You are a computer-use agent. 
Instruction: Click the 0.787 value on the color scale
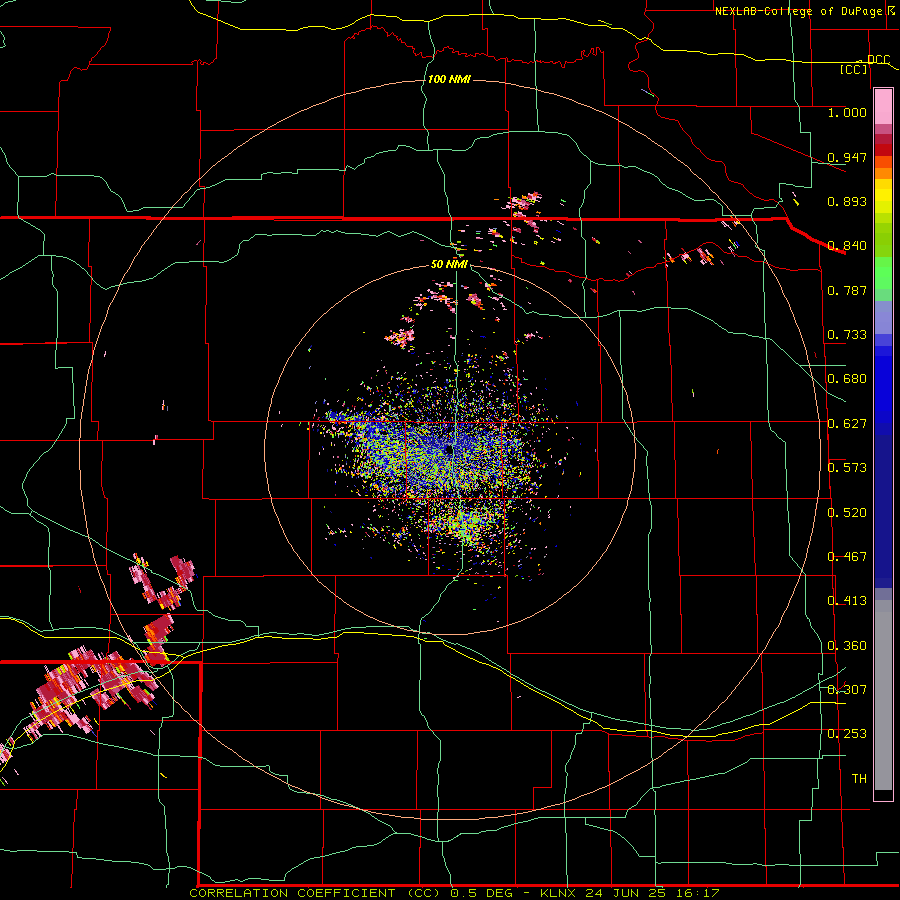coord(847,290)
